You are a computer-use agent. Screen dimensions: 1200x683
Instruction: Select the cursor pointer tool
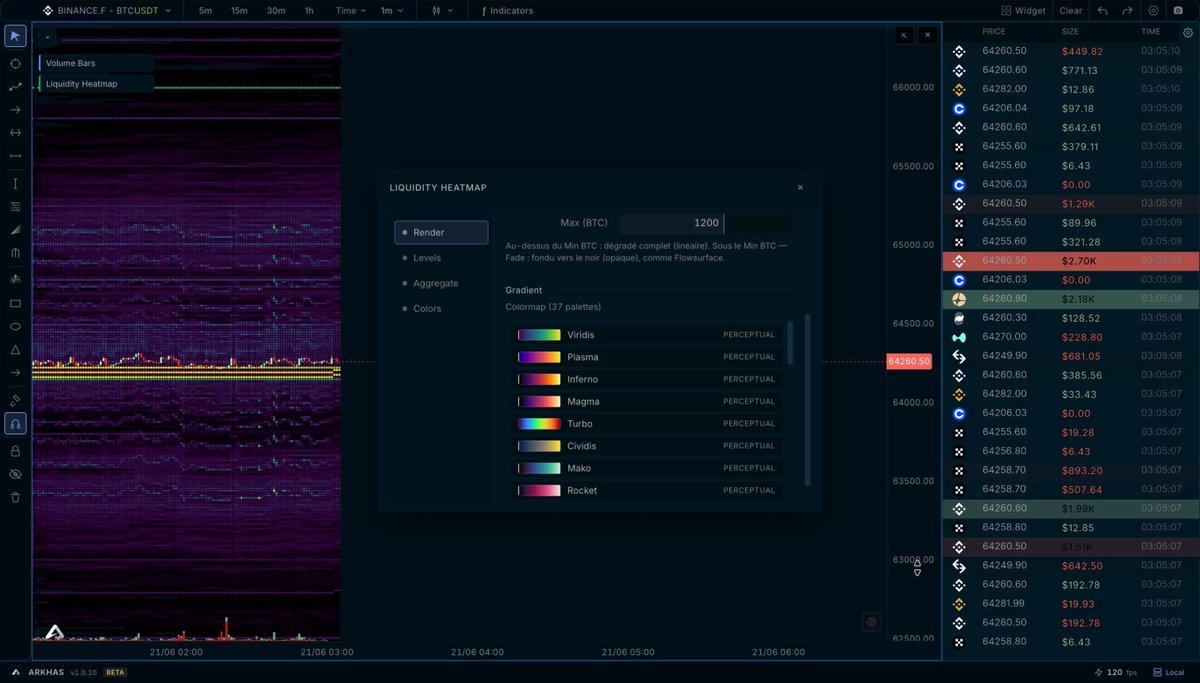tap(15, 36)
